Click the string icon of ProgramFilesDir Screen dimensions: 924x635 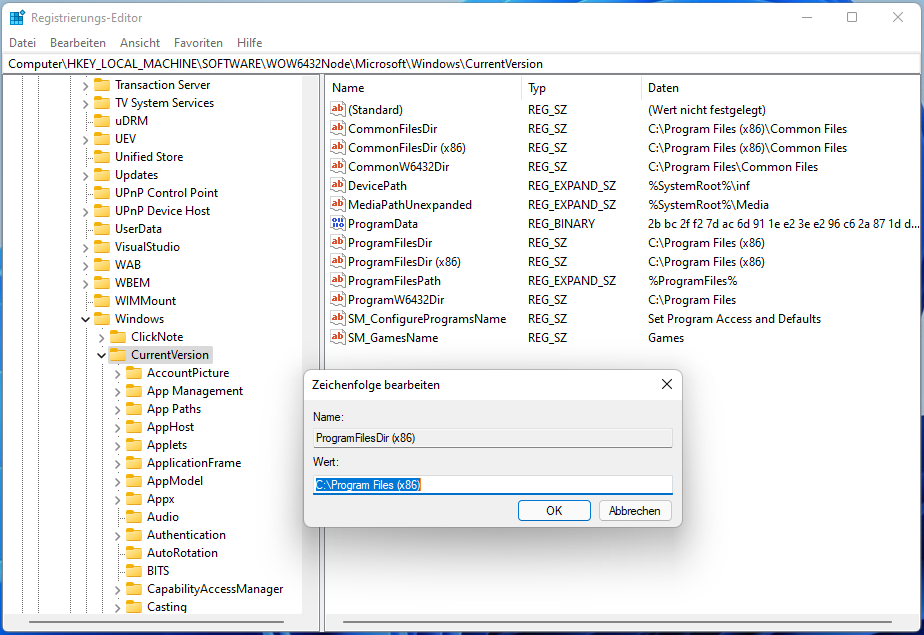tap(338, 242)
